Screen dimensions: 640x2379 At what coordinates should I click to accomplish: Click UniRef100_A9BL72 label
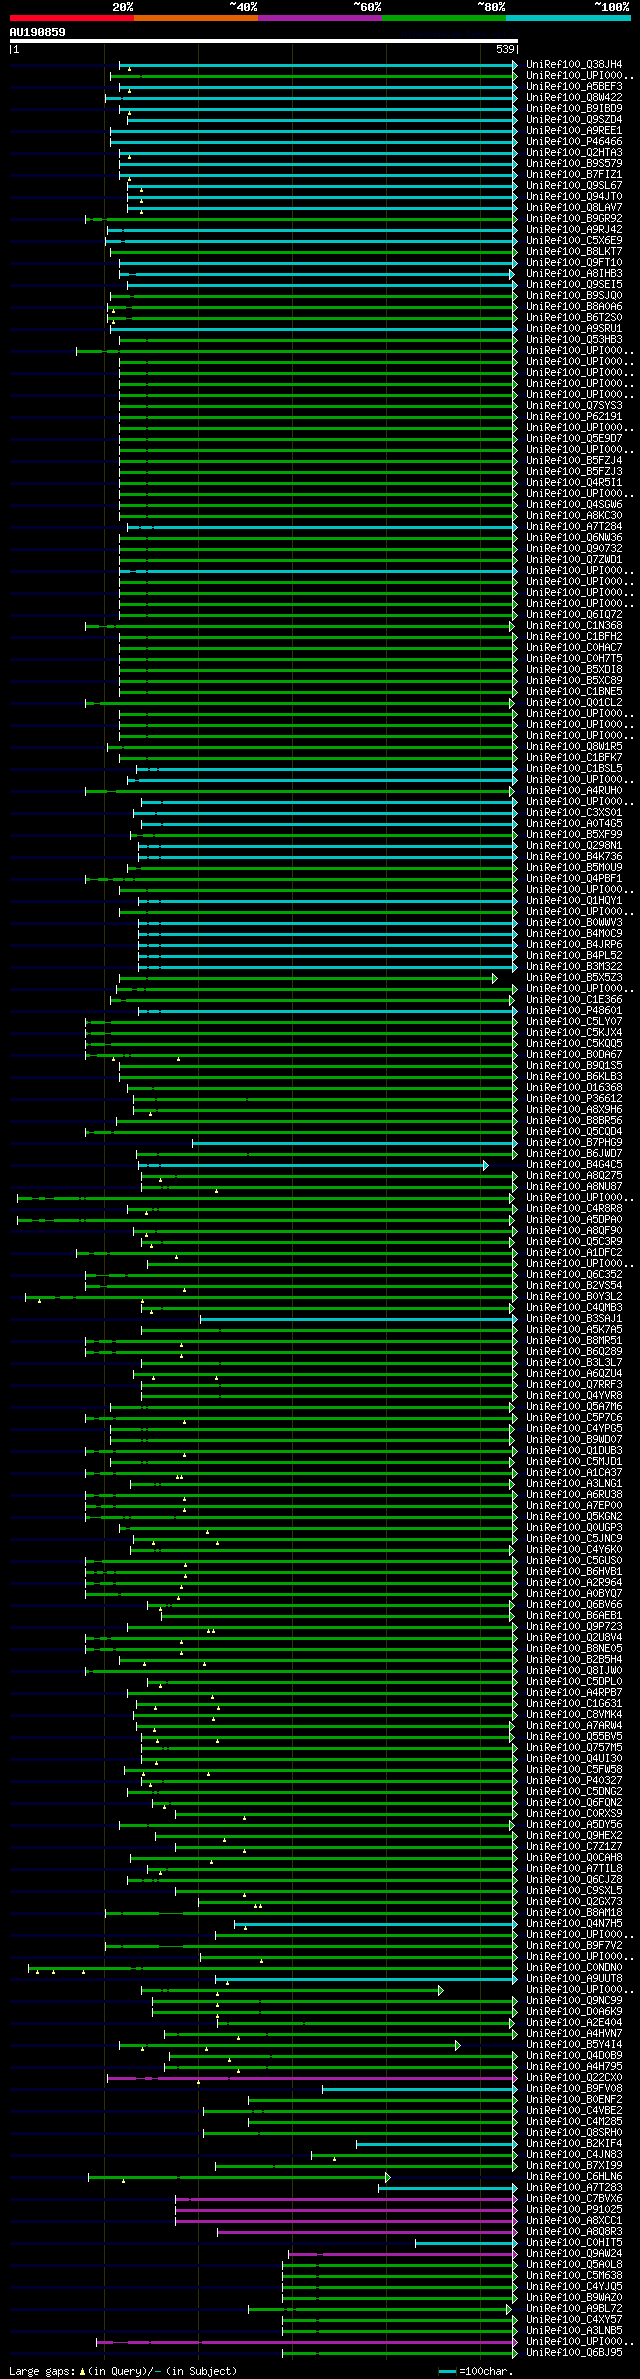(574, 2309)
